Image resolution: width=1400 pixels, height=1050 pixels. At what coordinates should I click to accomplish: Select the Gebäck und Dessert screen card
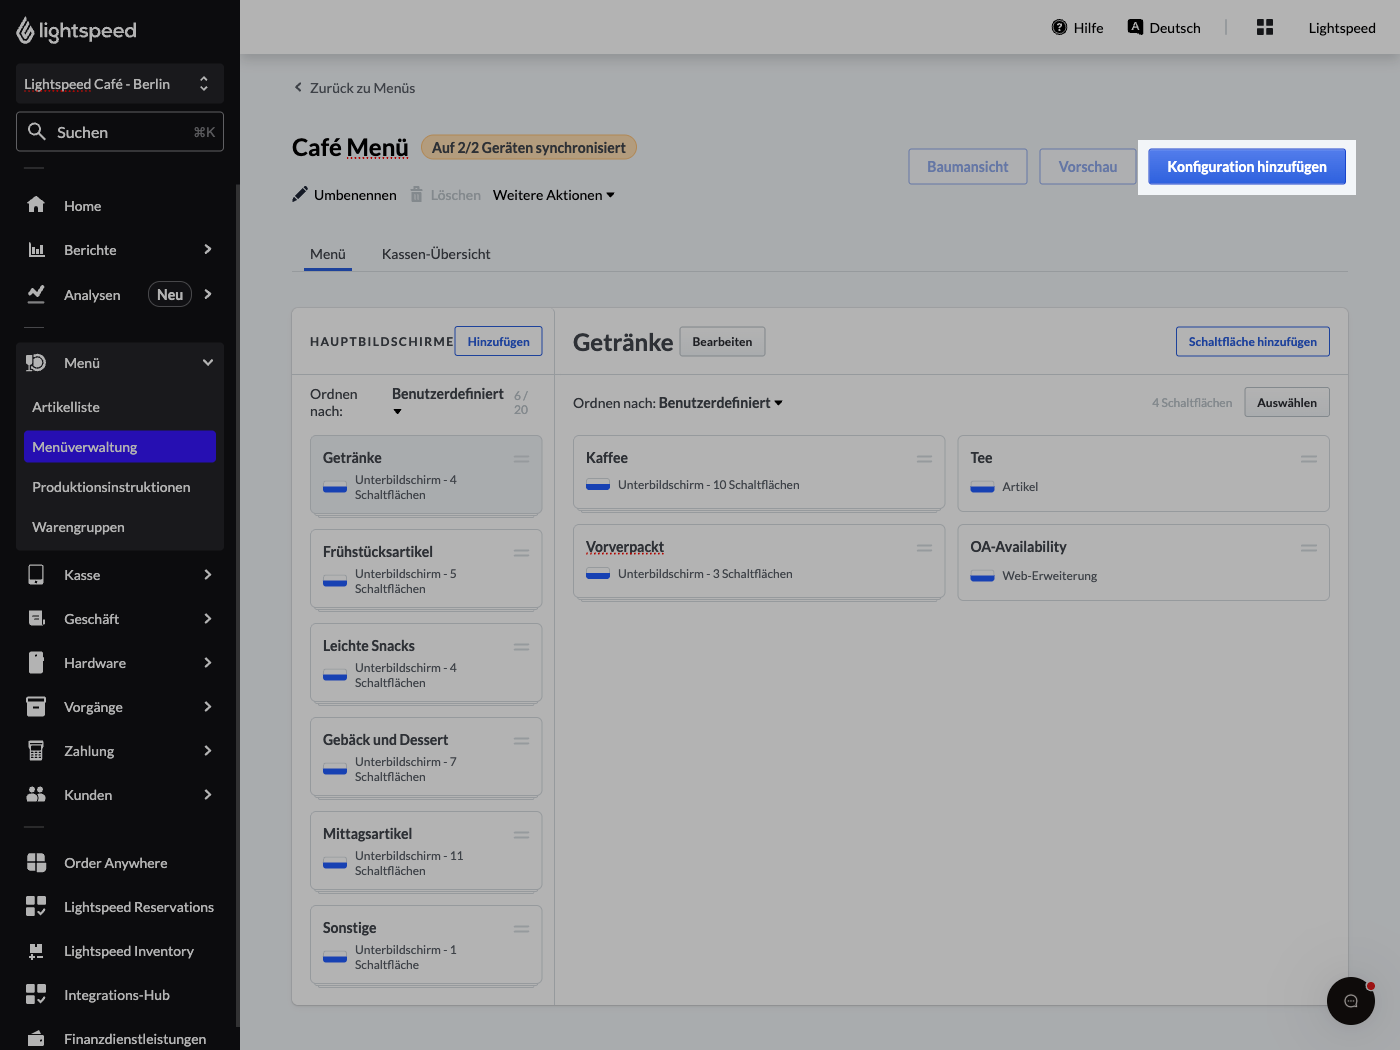[426, 757]
